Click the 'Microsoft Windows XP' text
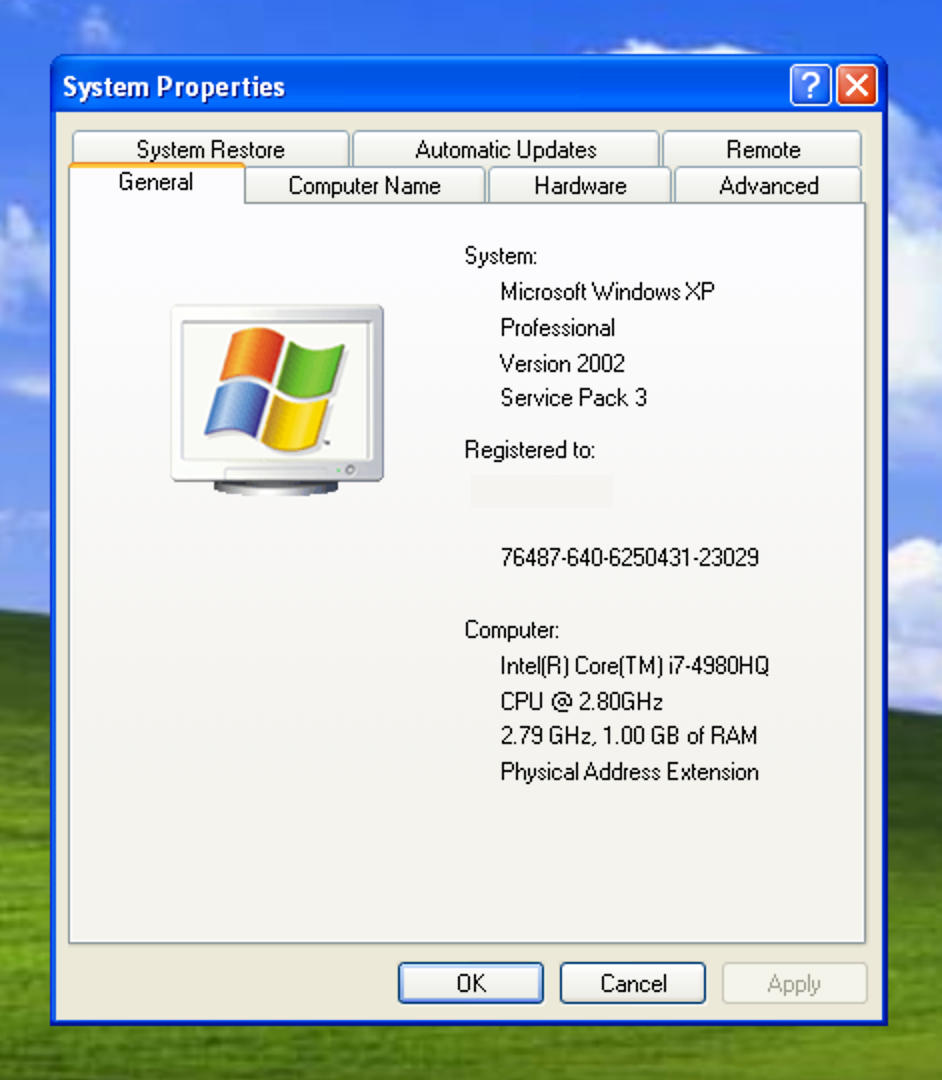Image resolution: width=942 pixels, height=1080 pixels. click(x=607, y=291)
